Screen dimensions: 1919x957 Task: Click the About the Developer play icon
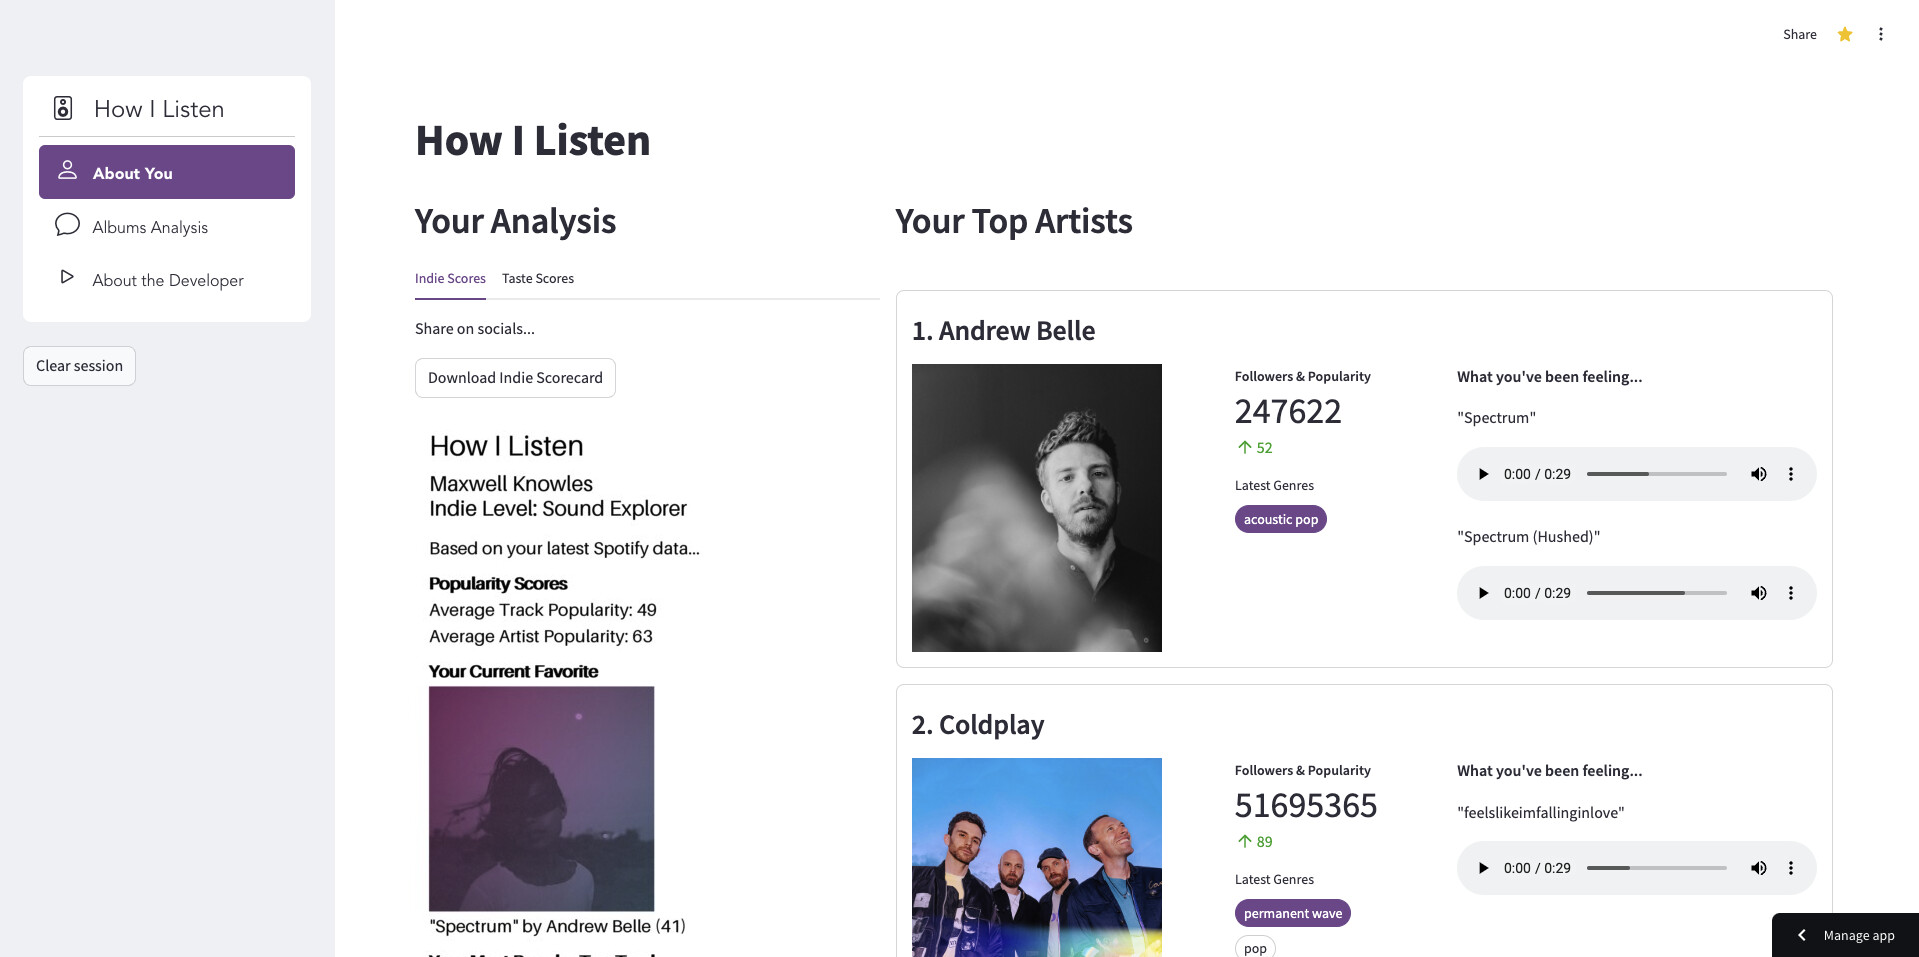click(67, 277)
